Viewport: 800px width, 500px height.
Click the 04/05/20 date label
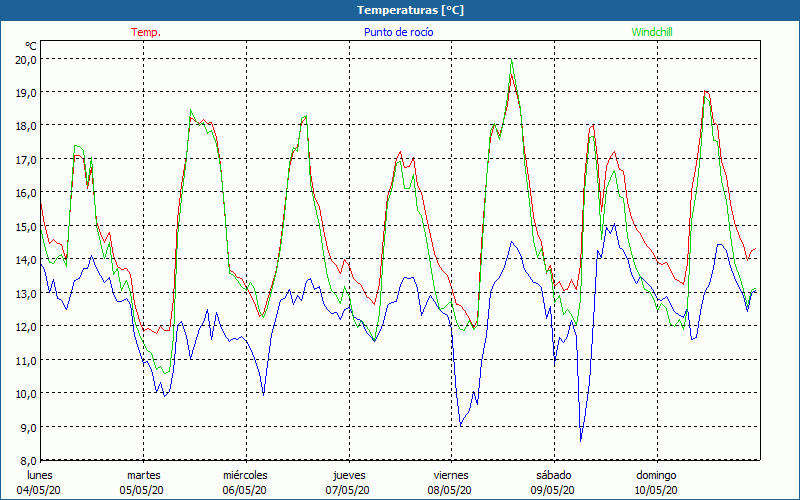tap(39, 490)
